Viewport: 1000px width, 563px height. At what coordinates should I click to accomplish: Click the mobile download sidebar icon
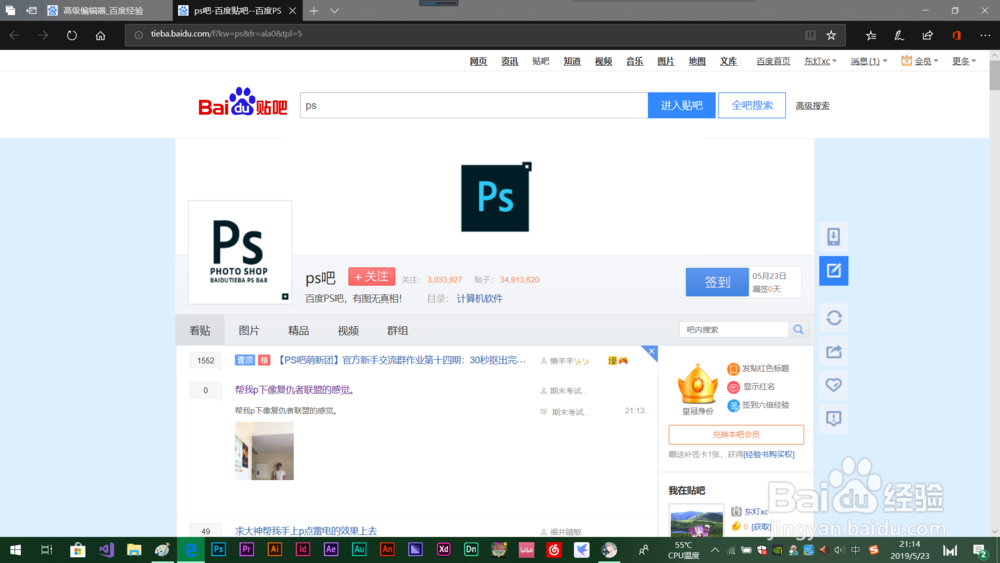834,237
